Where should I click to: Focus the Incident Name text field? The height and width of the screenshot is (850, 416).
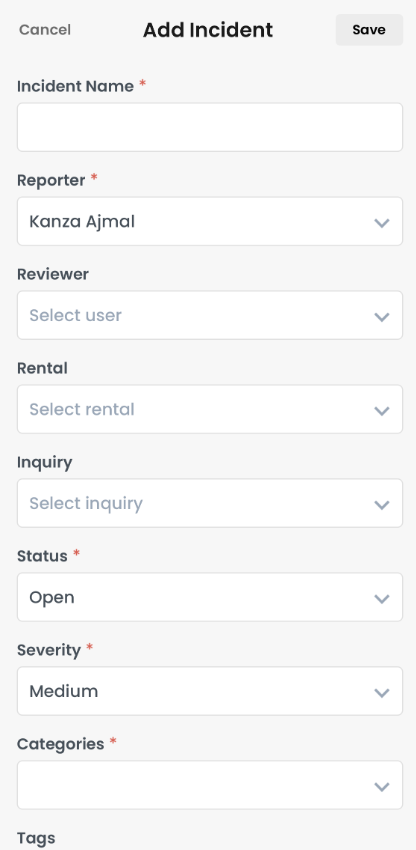tap(210, 127)
